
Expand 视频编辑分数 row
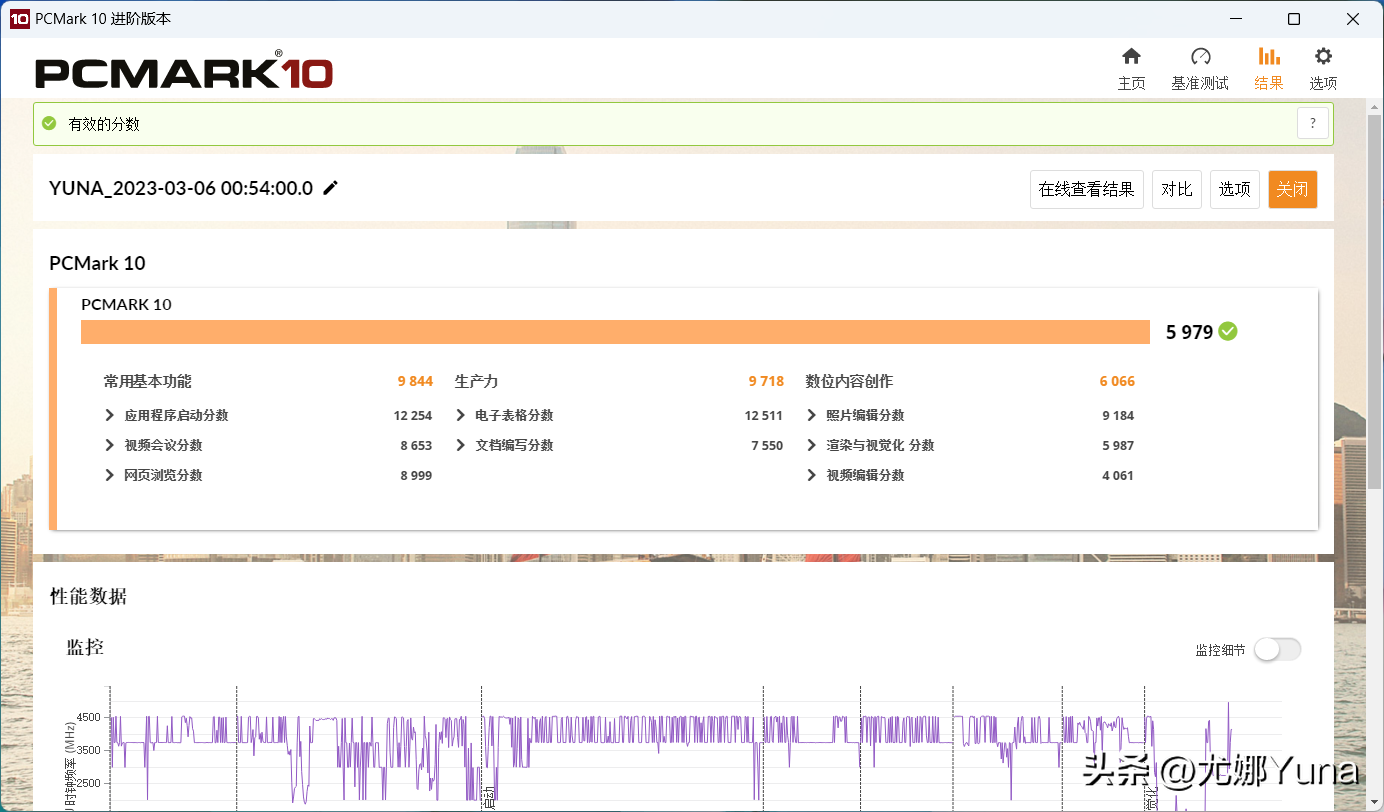click(812, 475)
